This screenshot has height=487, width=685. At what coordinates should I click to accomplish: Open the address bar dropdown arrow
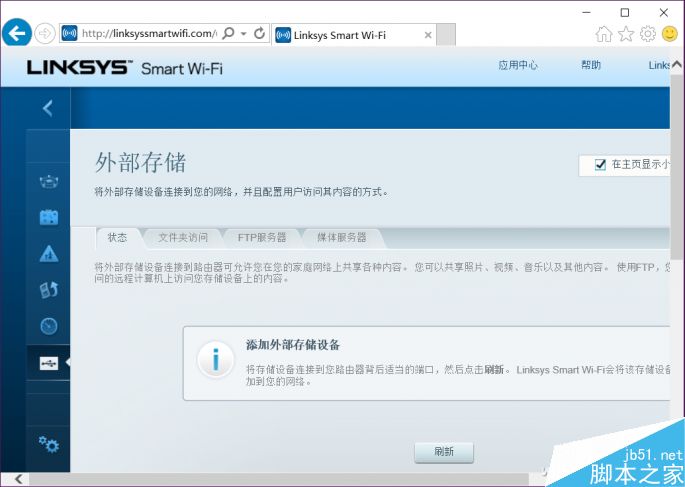tap(244, 34)
